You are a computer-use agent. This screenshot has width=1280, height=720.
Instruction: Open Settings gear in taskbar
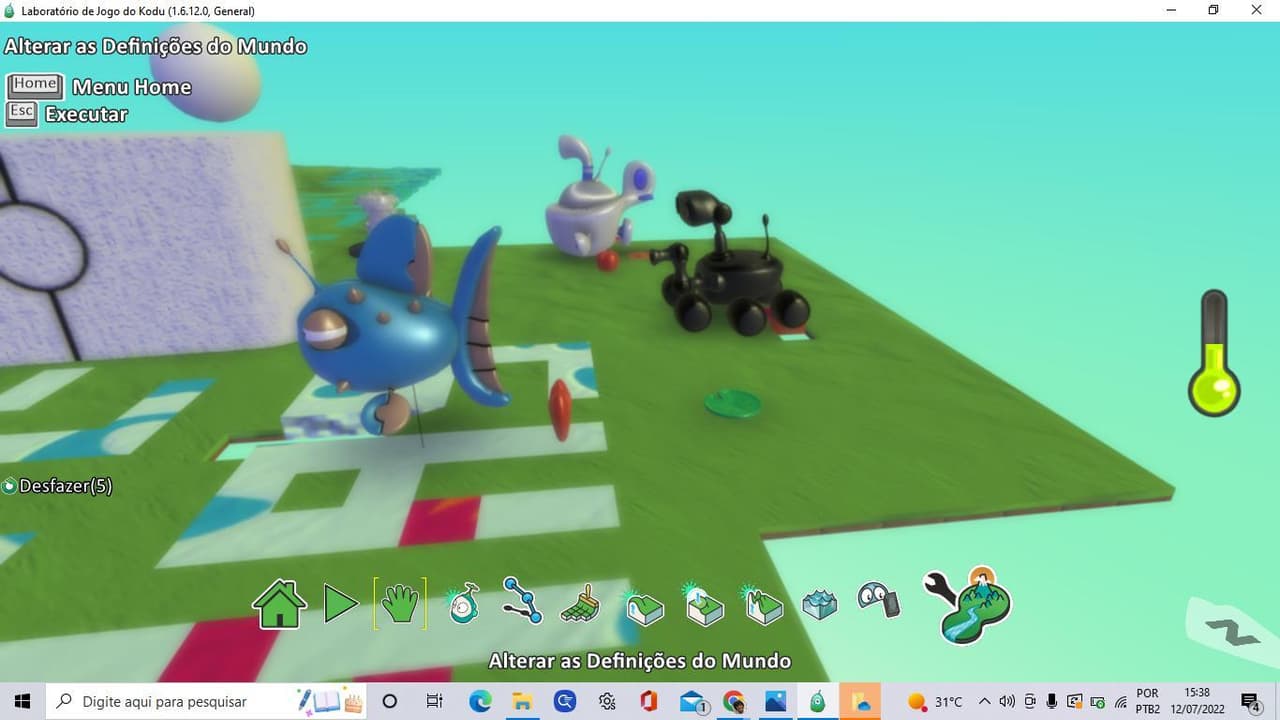click(606, 701)
